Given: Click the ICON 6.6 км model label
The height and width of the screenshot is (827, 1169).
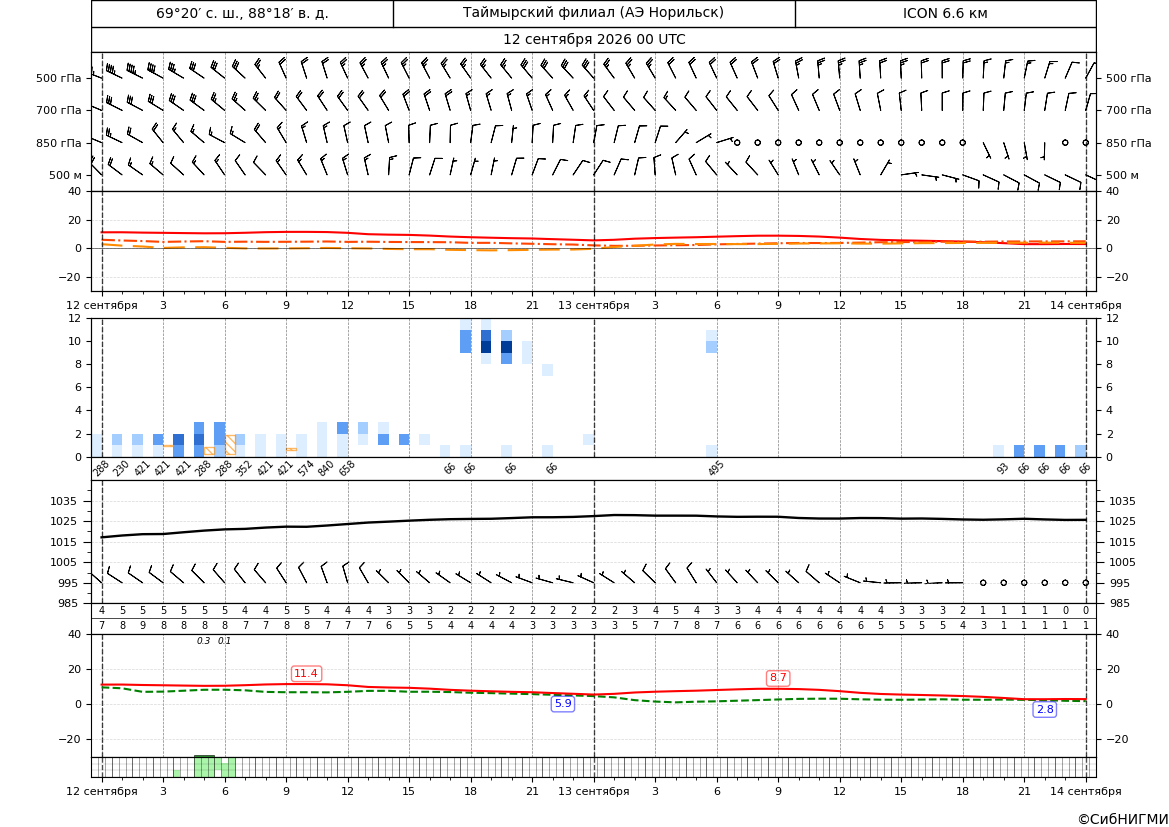Looking at the screenshot, I should [945, 13].
